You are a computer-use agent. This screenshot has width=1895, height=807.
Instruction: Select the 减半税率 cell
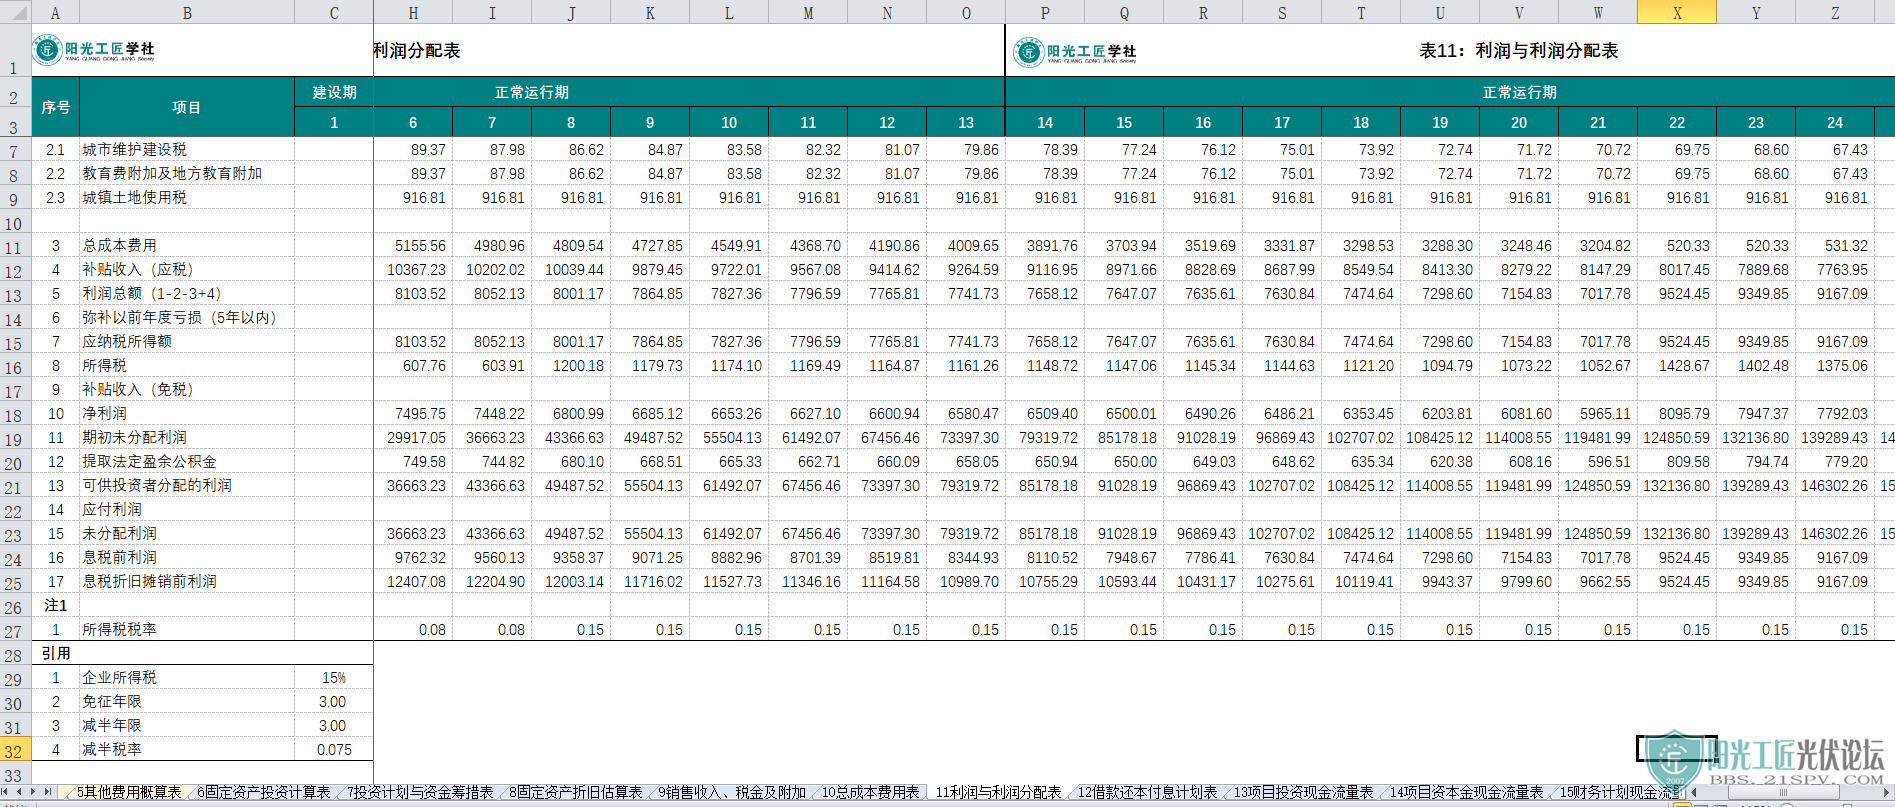[x=187, y=750]
